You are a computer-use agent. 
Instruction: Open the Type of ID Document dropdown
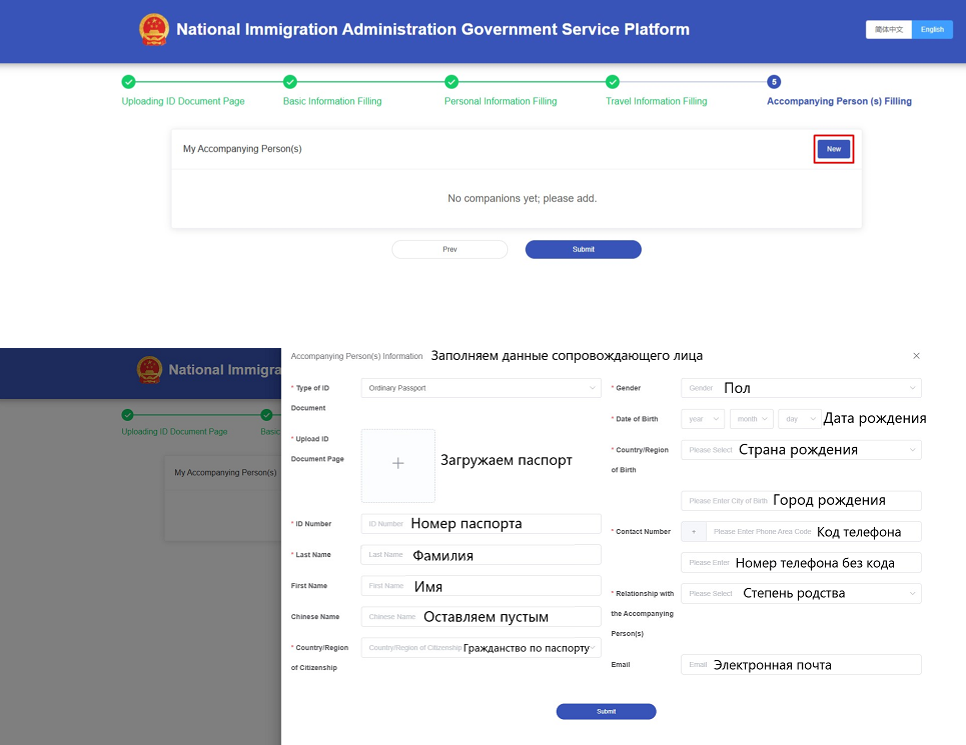pos(480,388)
